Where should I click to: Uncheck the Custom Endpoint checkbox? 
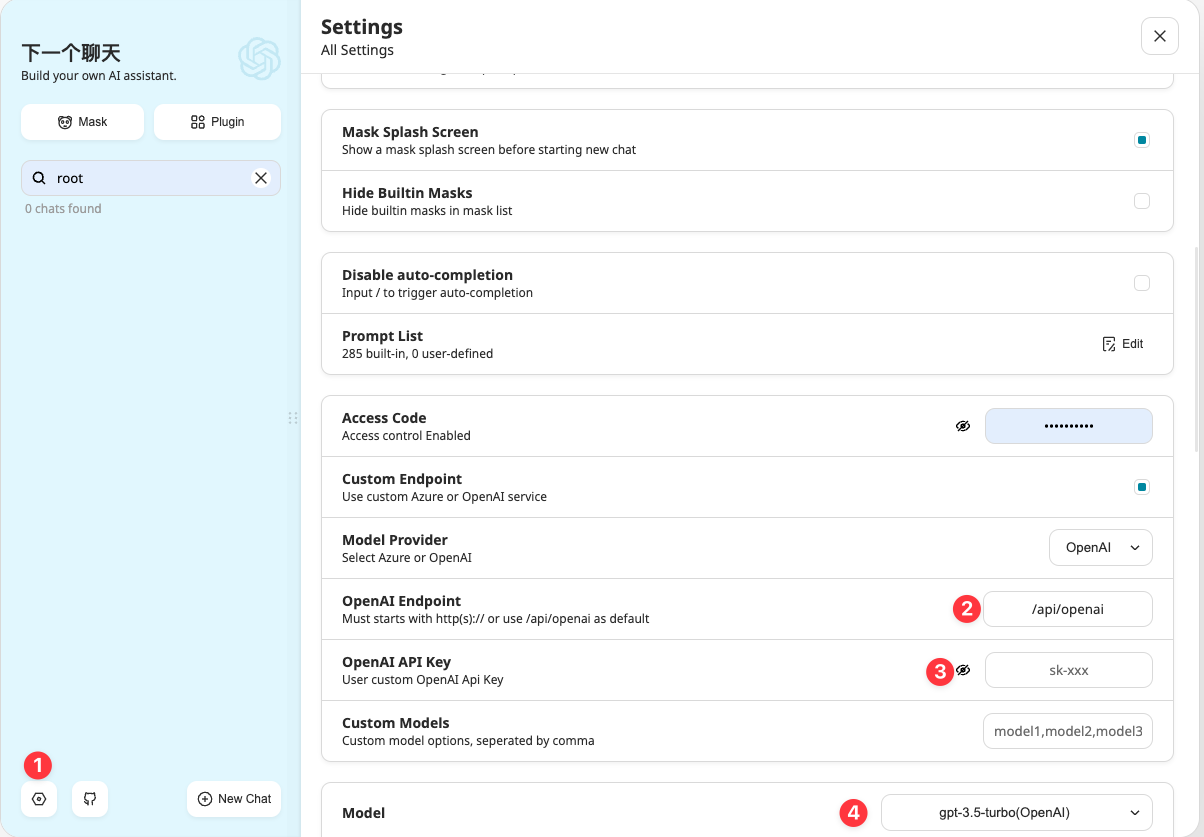(1141, 487)
